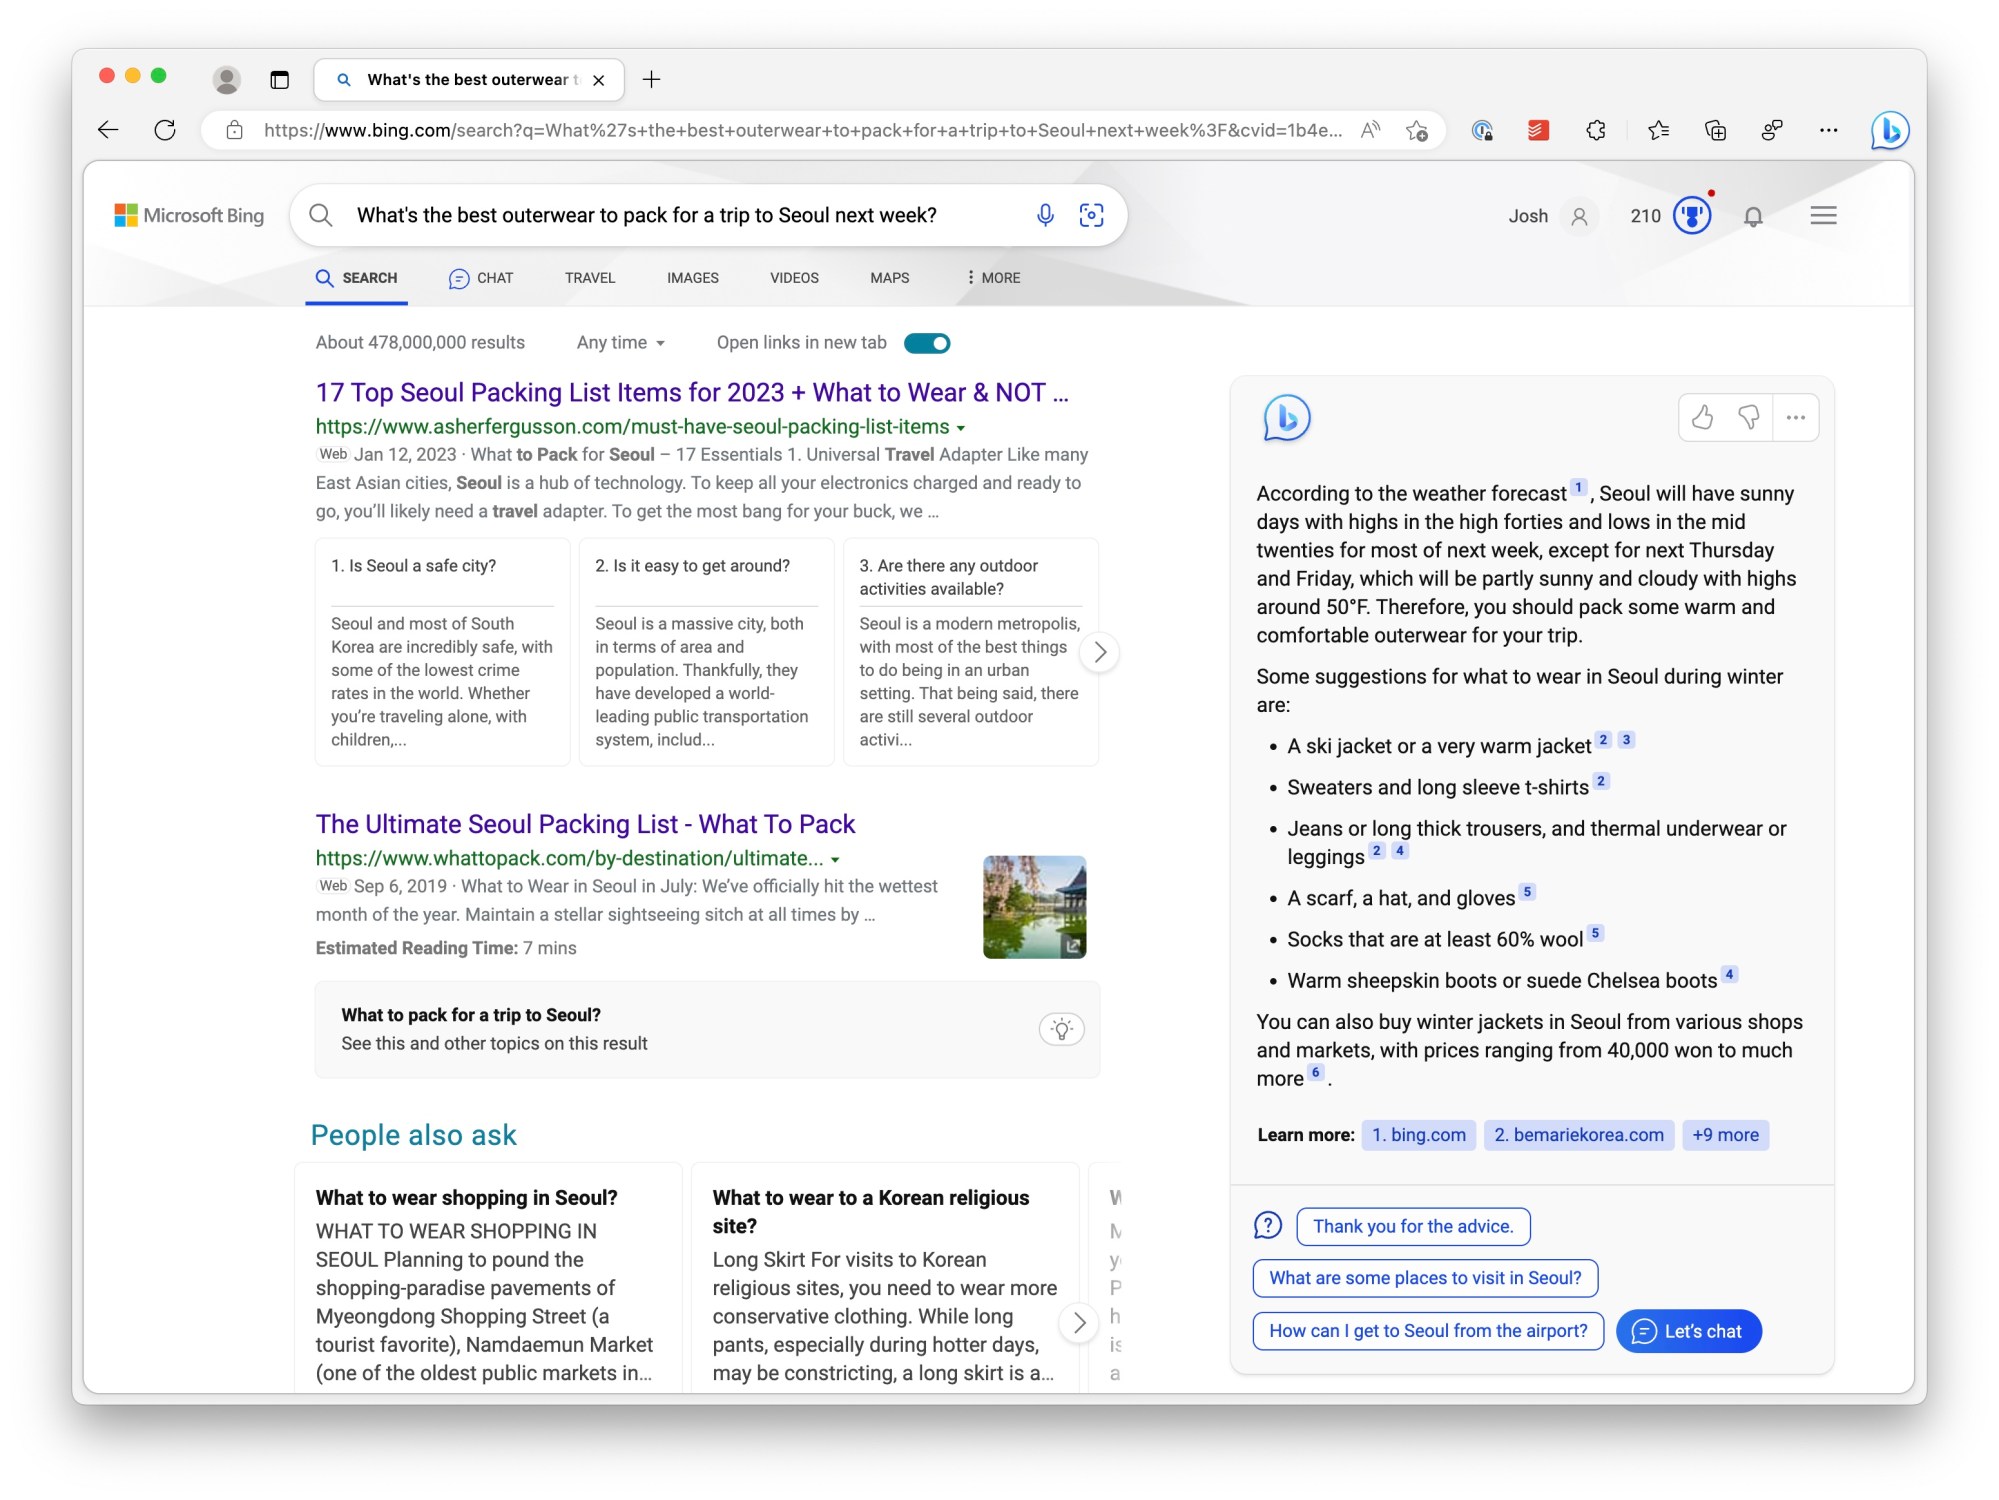Click the microphone voice search icon
The width and height of the screenshot is (1999, 1500).
tap(1045, 215)
